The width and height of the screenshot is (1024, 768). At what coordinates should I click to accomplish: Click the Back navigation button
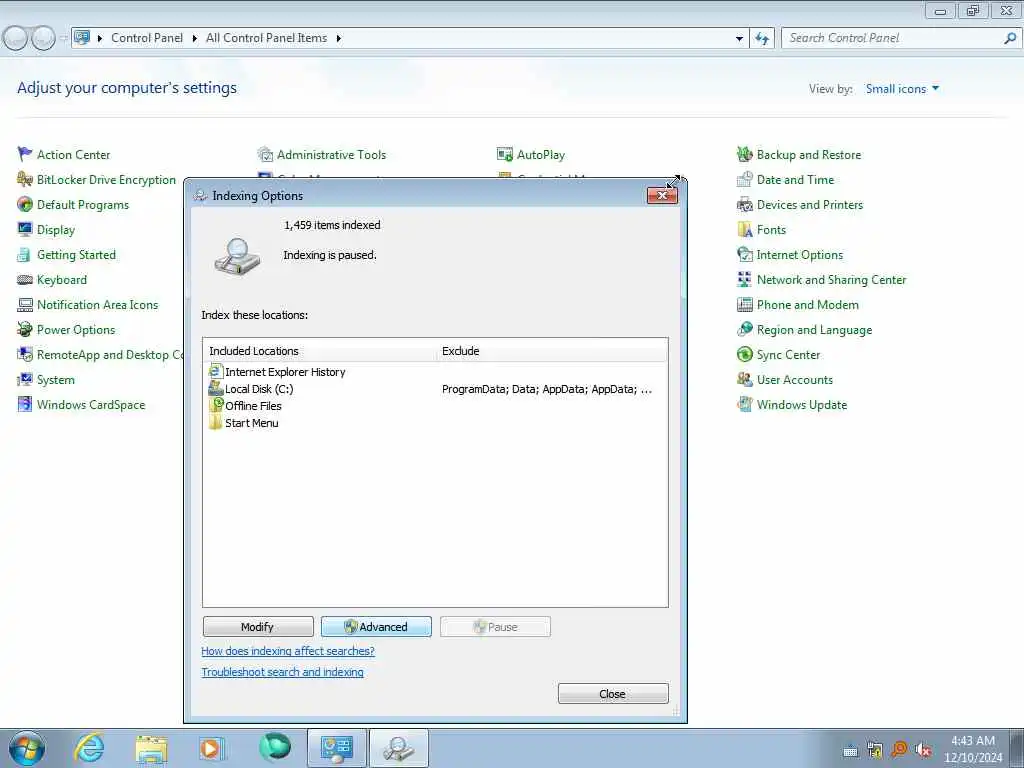coord(16,39)
